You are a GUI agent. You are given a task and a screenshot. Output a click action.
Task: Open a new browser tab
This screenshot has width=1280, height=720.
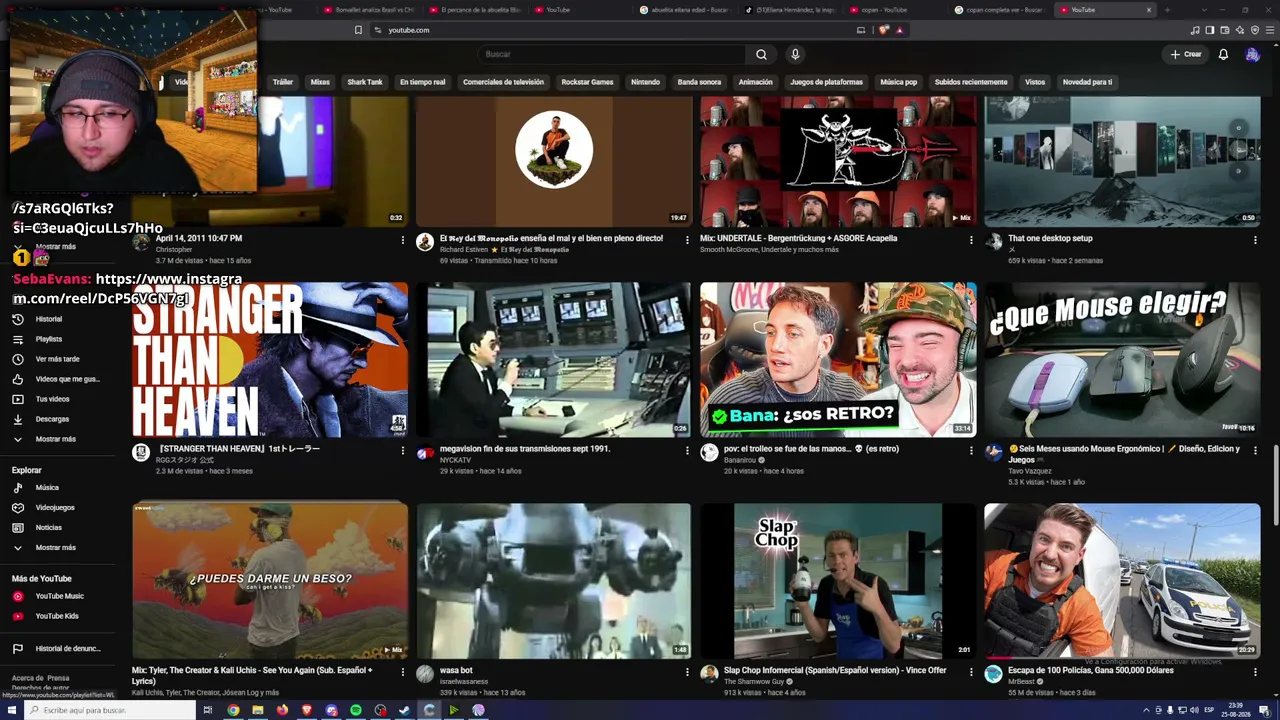click(1167, 10)
